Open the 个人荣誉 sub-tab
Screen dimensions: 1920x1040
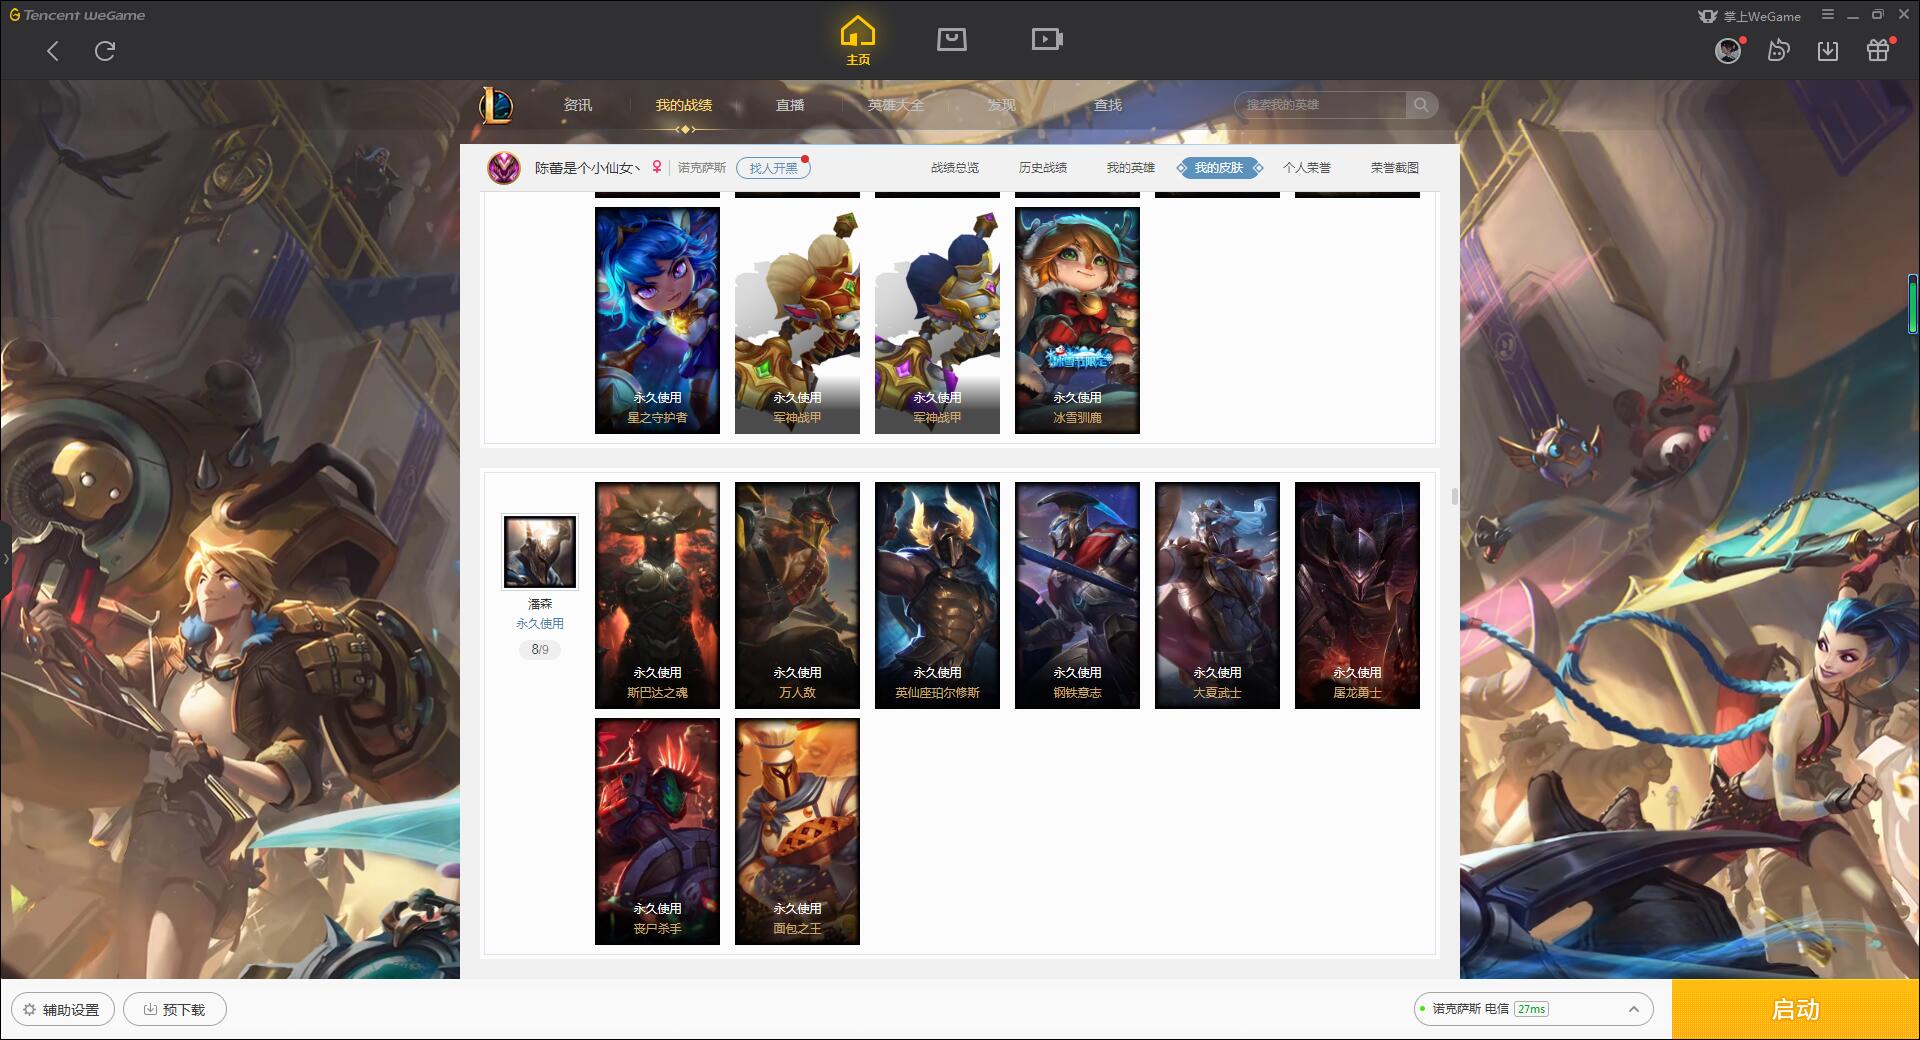coord(1307,168)
